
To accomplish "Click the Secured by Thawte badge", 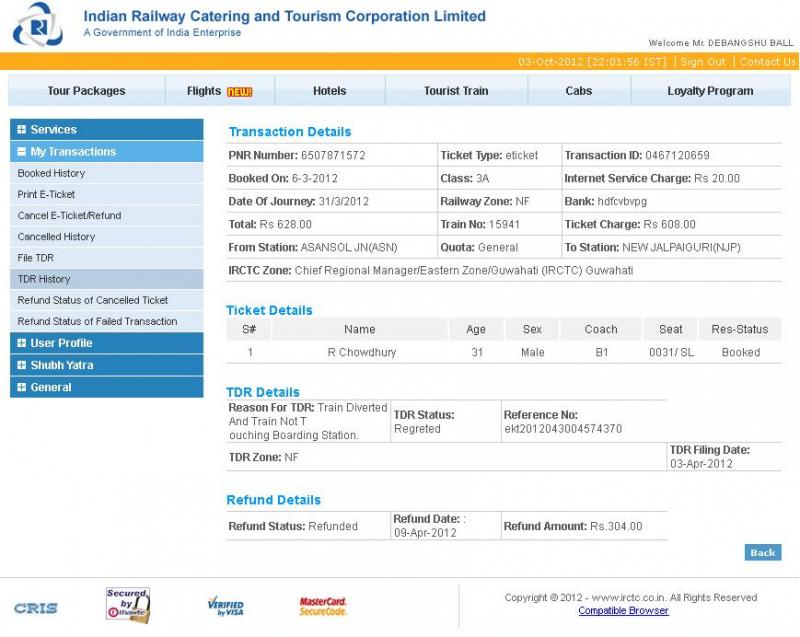I will pos(127,605).
